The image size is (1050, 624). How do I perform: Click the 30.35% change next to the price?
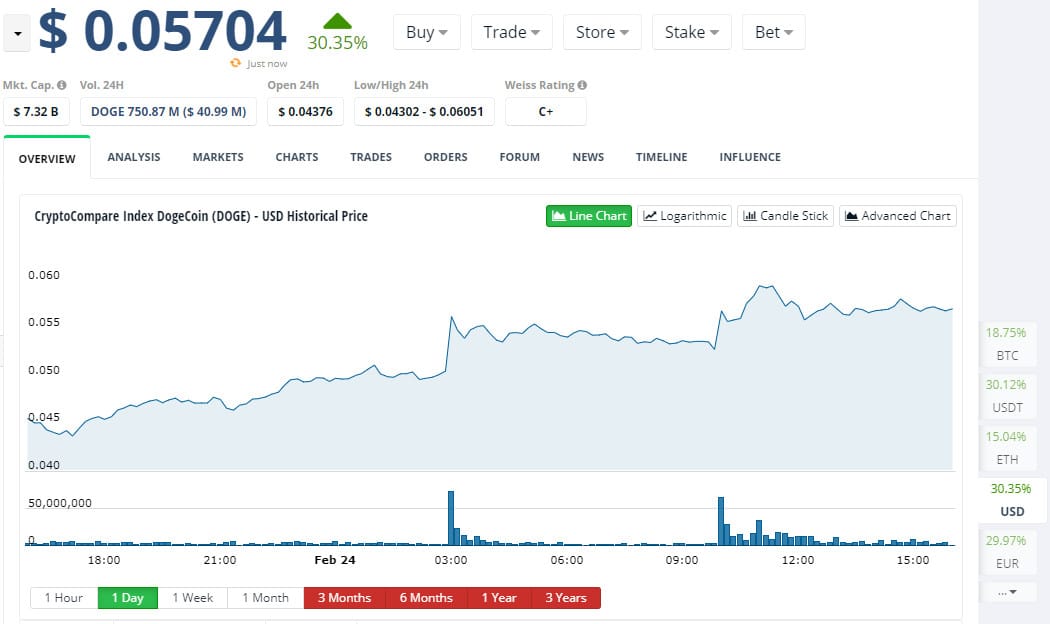coord(338,43)
